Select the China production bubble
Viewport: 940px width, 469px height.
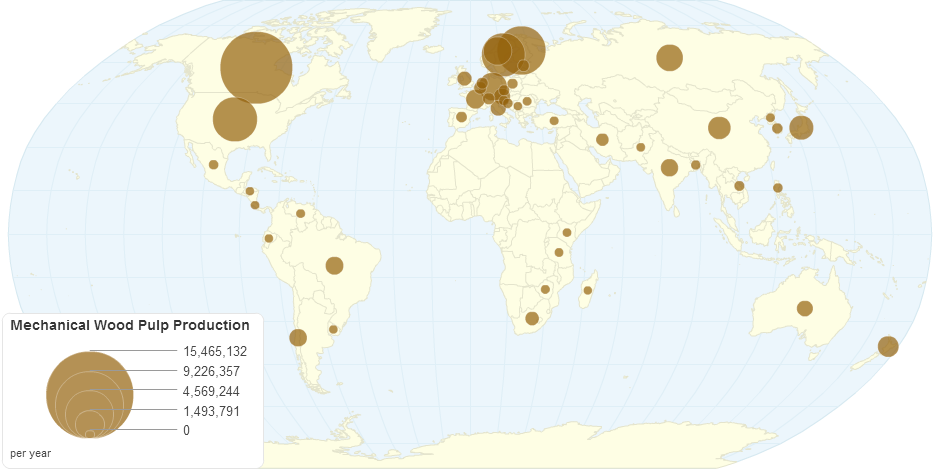pos(719,127)
